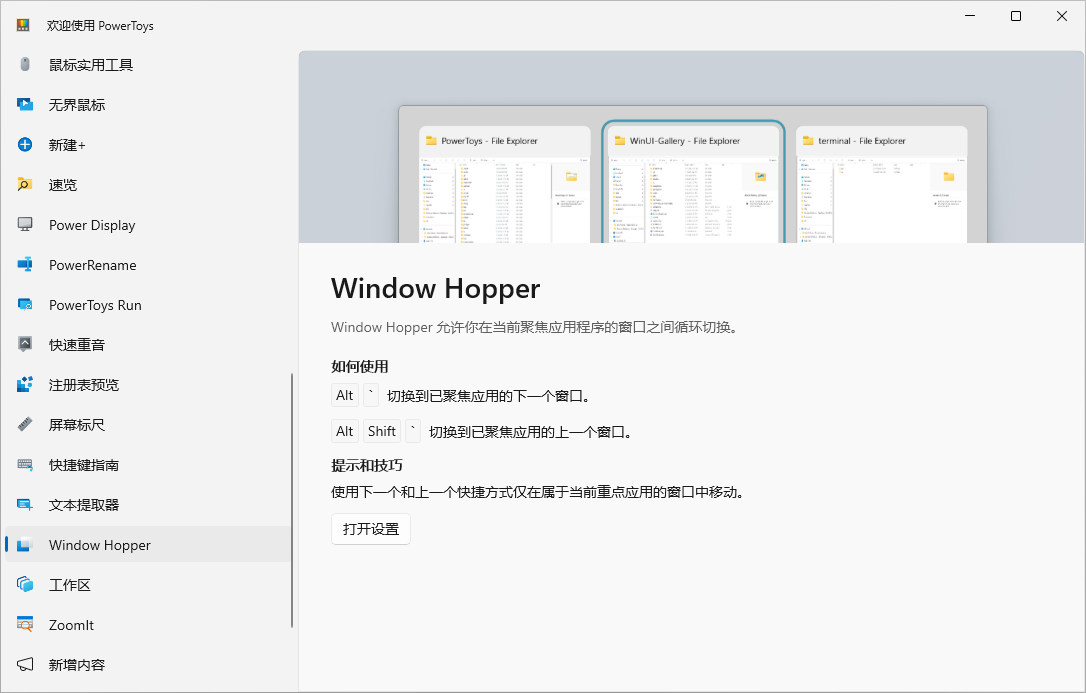Viewport: 1086px width, 693px height.
Task: Click the 工作区 icon
Action: [x=25, y=585]
